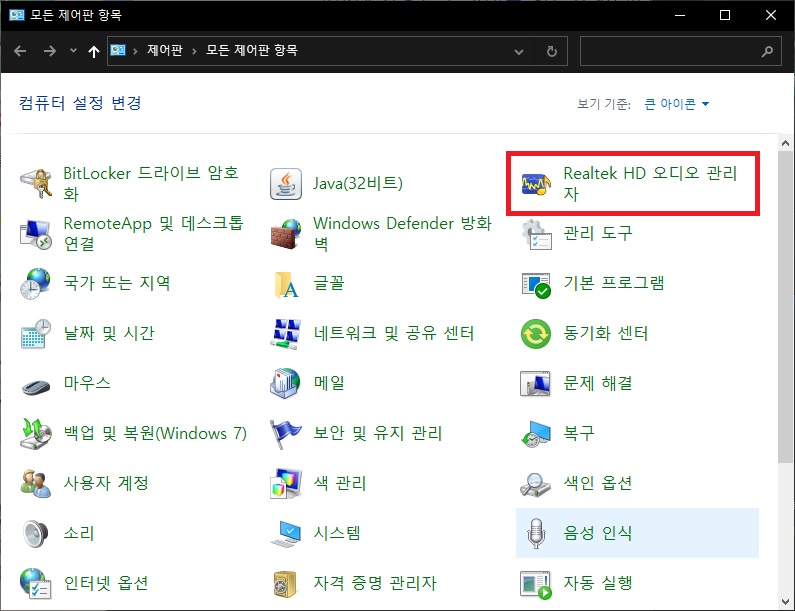
Task: Expand chevron after 제어판 breadcrumb
Action: pos(194,51)
